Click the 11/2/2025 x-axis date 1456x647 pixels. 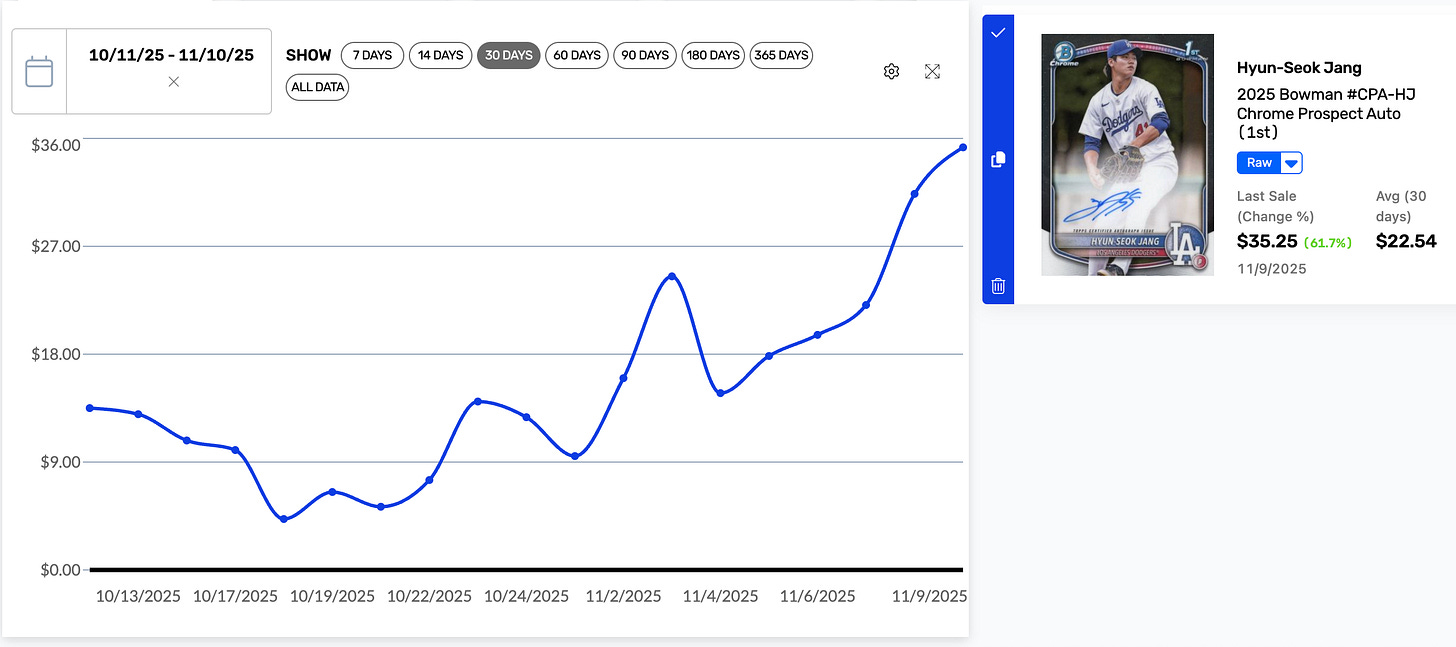coord(623,596)
